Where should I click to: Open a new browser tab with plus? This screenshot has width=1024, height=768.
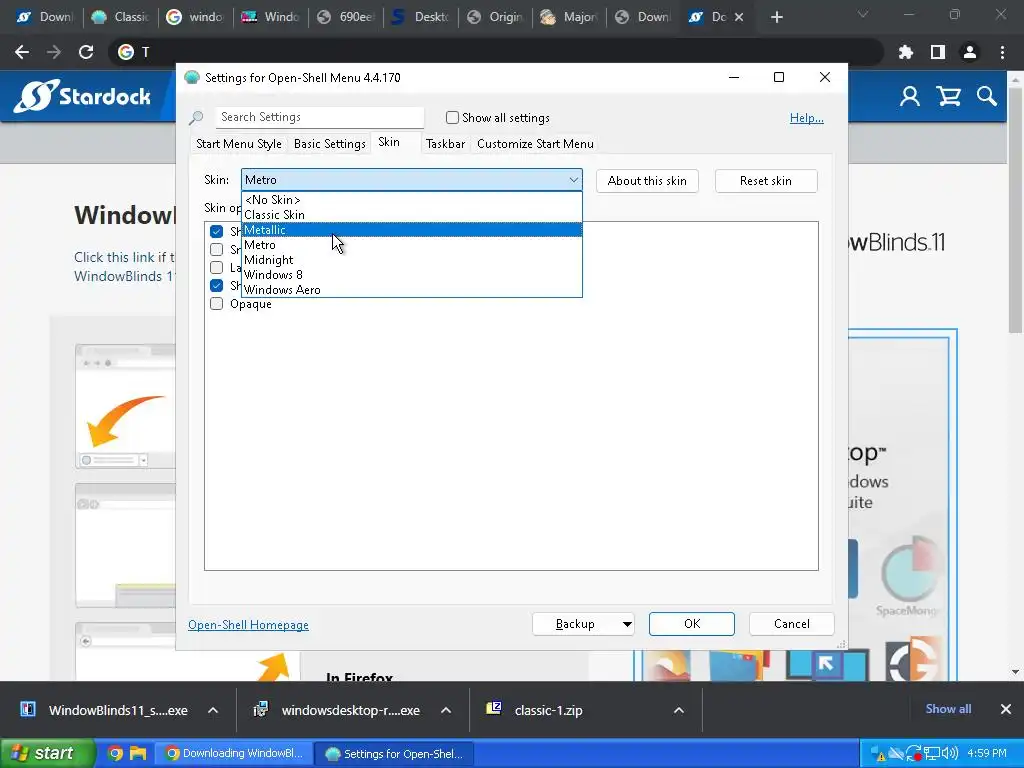(776, 18)
